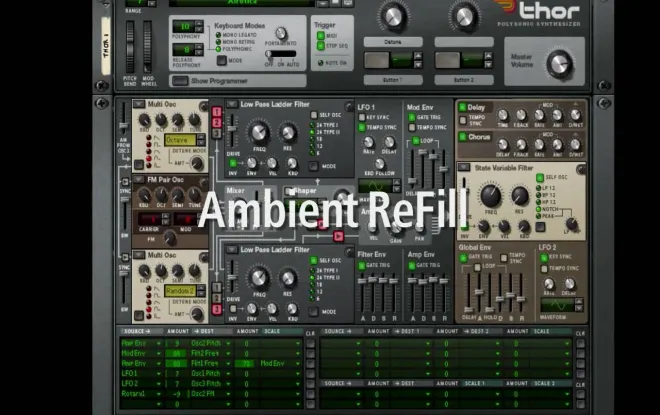The image size is (660, 415).
Task: Click the RES knob of State Variable Filter
Action: (x=520, y=196)
